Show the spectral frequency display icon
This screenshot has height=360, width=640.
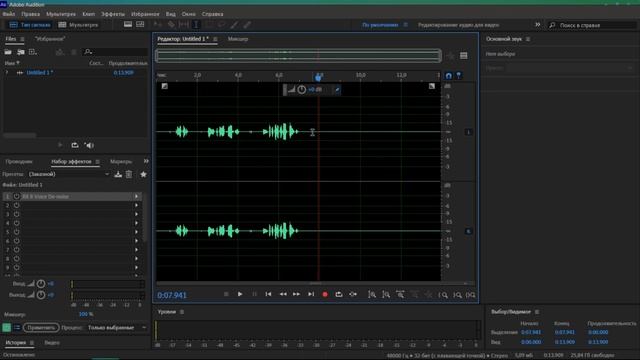(128, 24)
